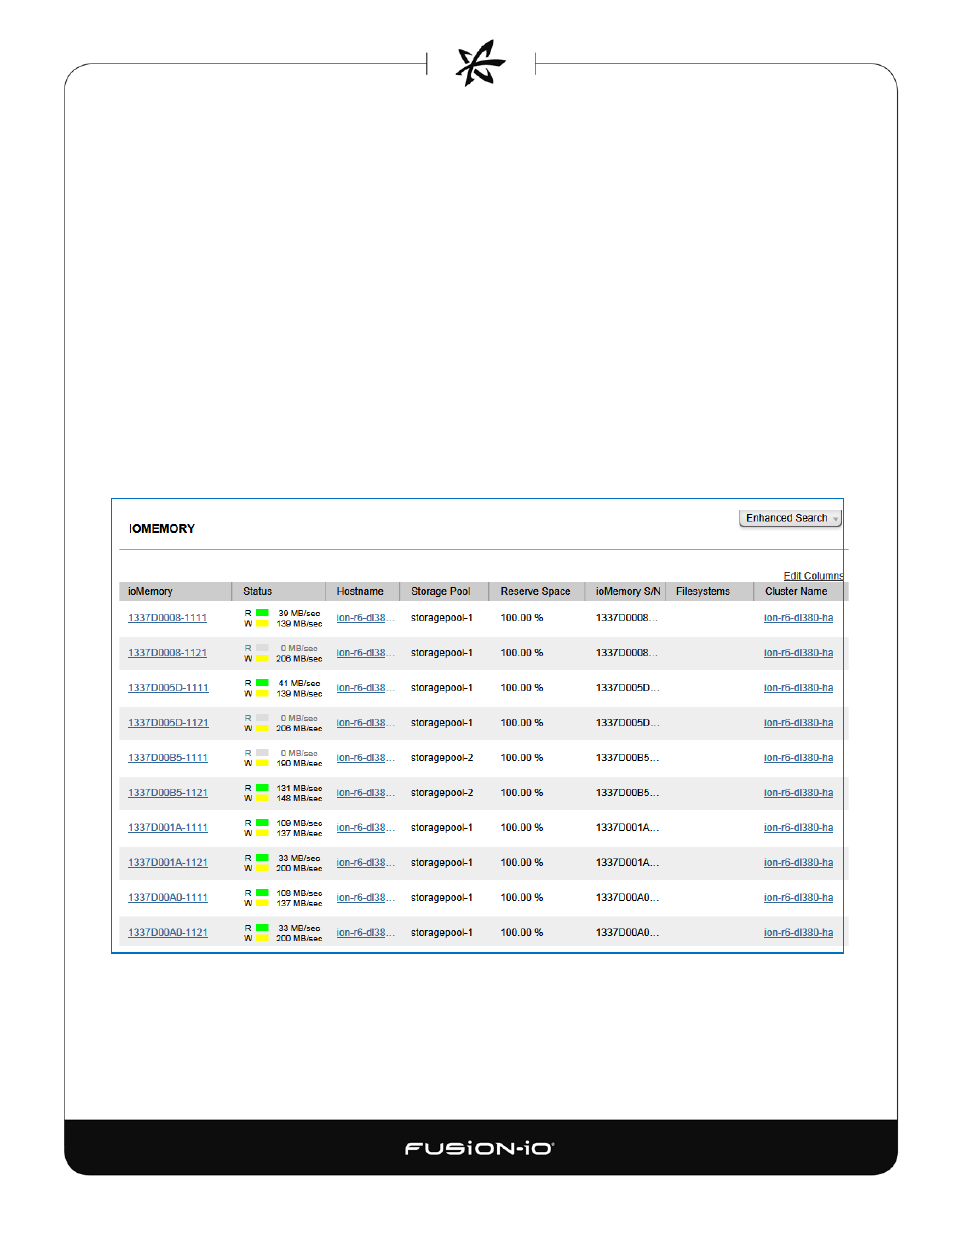Click the IOMEMORY panel title
This screenshot has width=954, height=1235.
tap(162, 529)
